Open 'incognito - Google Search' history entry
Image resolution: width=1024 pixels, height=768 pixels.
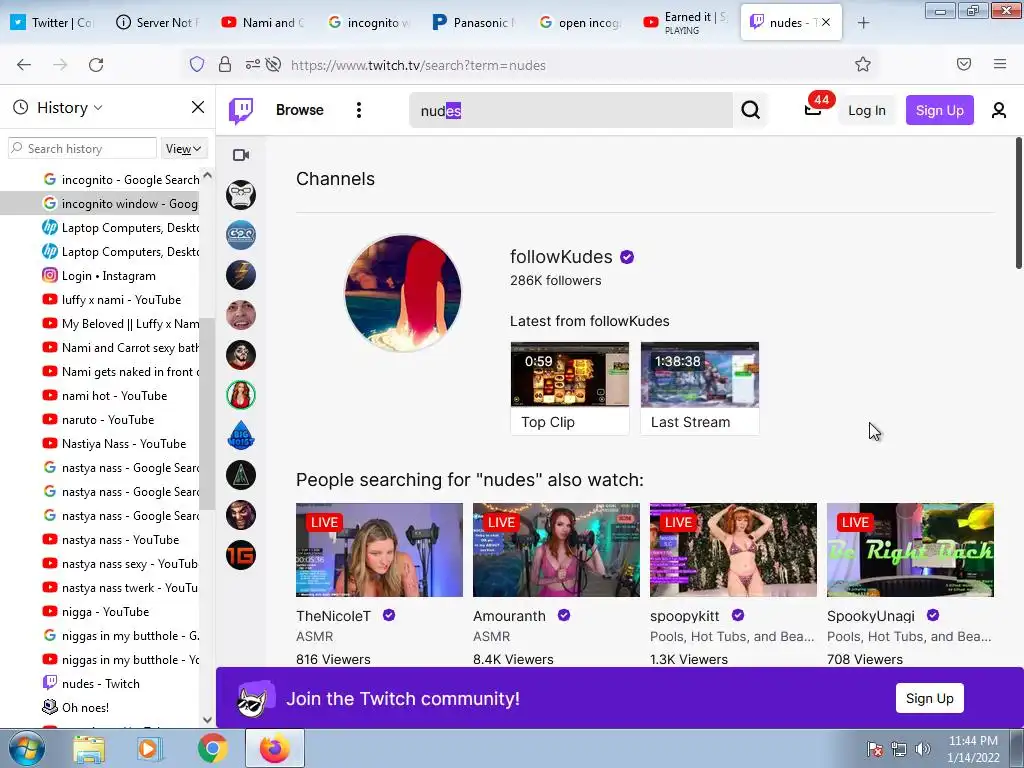coord(130,180)
